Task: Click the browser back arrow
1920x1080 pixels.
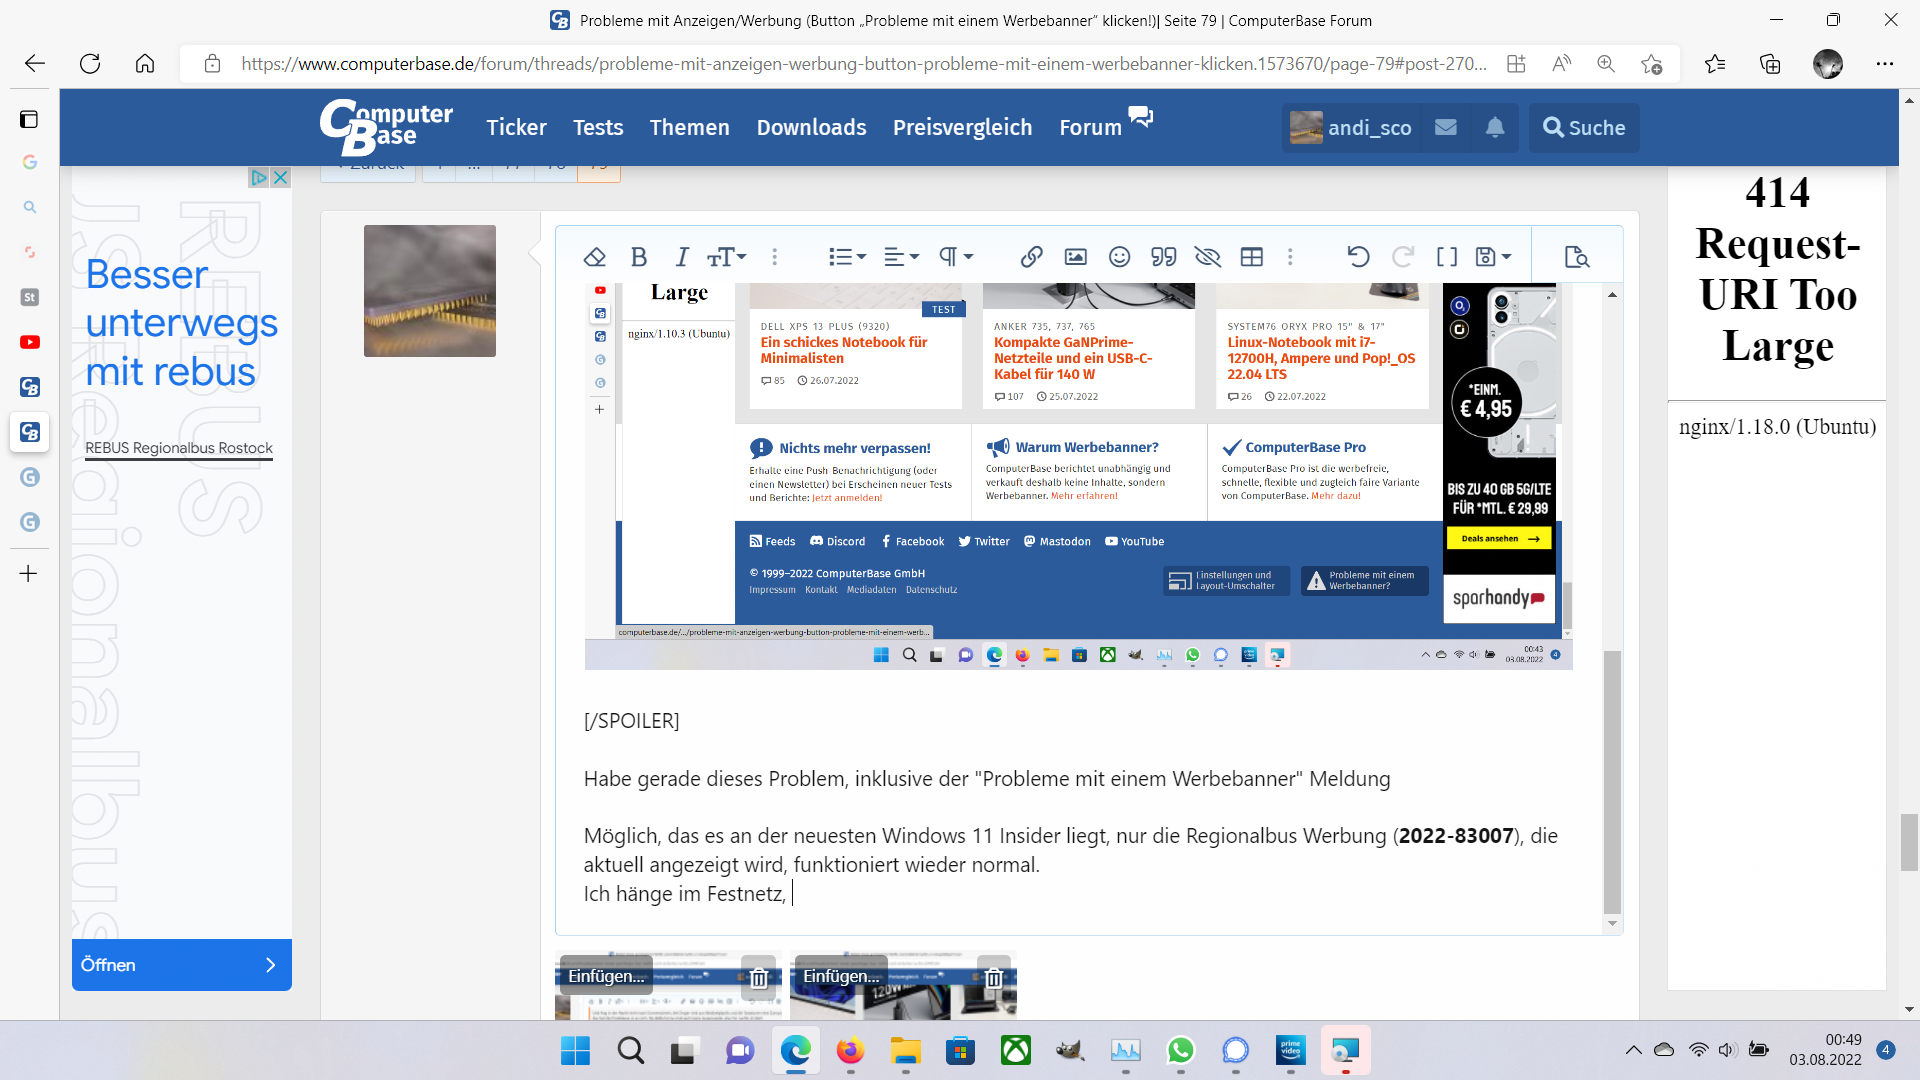Action: click(35, 63)
